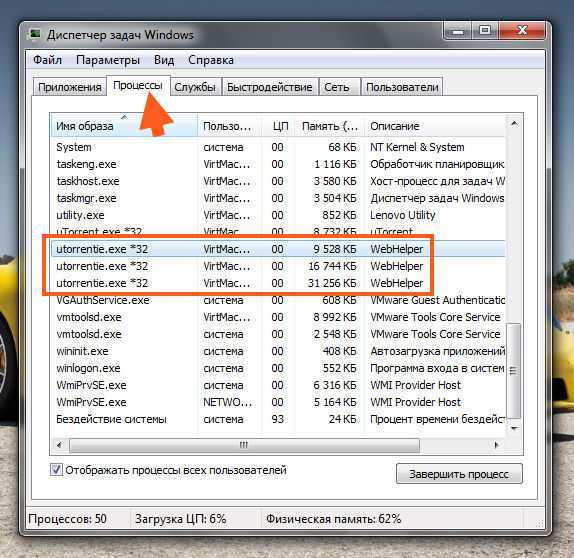Maximize the Task Manager window
Image resolution: width=574 pixels, height=558 pixels.
coord(485,31)
